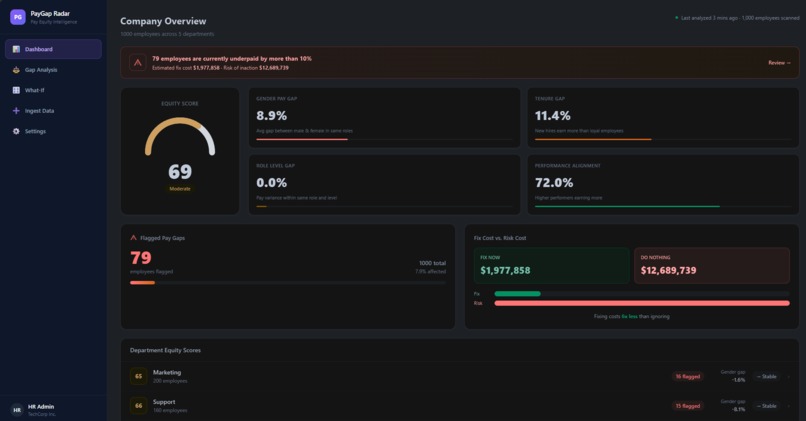The height and width of the screenshot is (421, 806).
Task: Click the Do Nothing $12,689,739 card
Action: coord(712,266)
